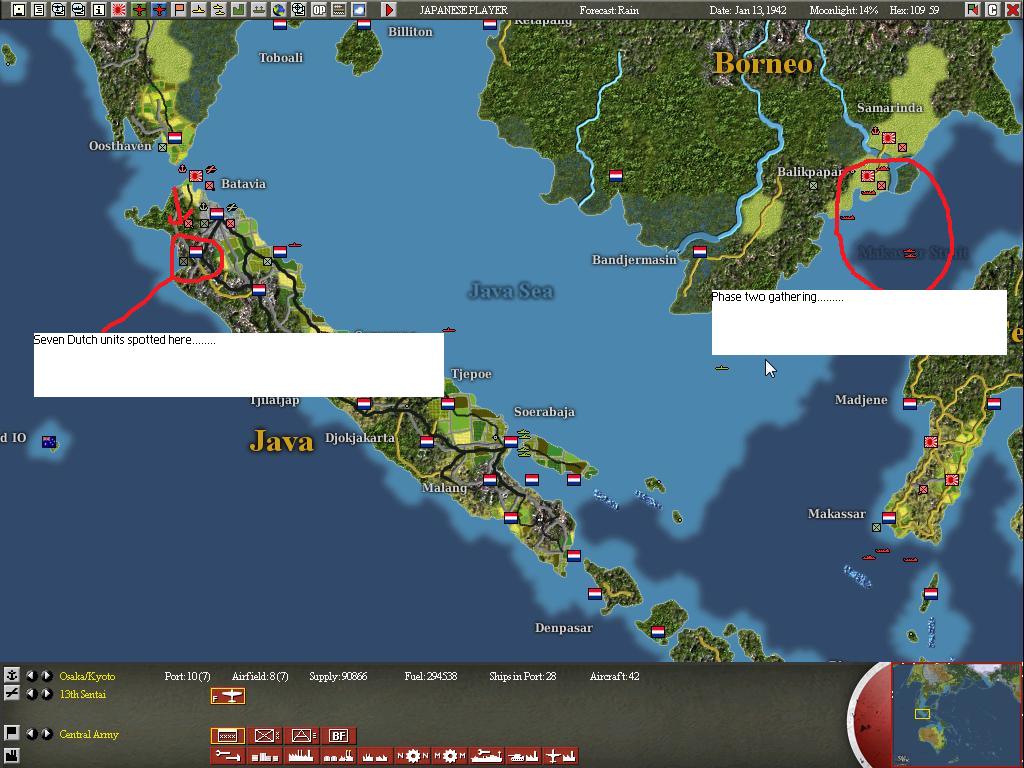
Task: Click the minimap at bottom right
Action: [x=957, y=715]
